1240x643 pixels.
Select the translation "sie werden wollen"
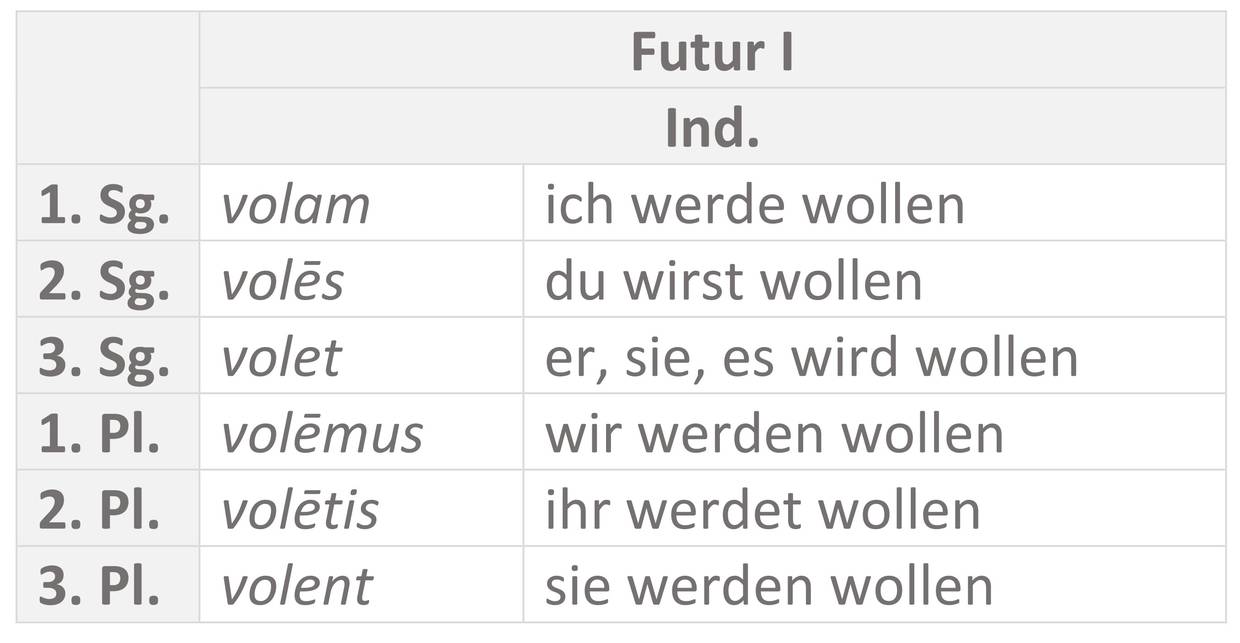click(x=768, y=586)
